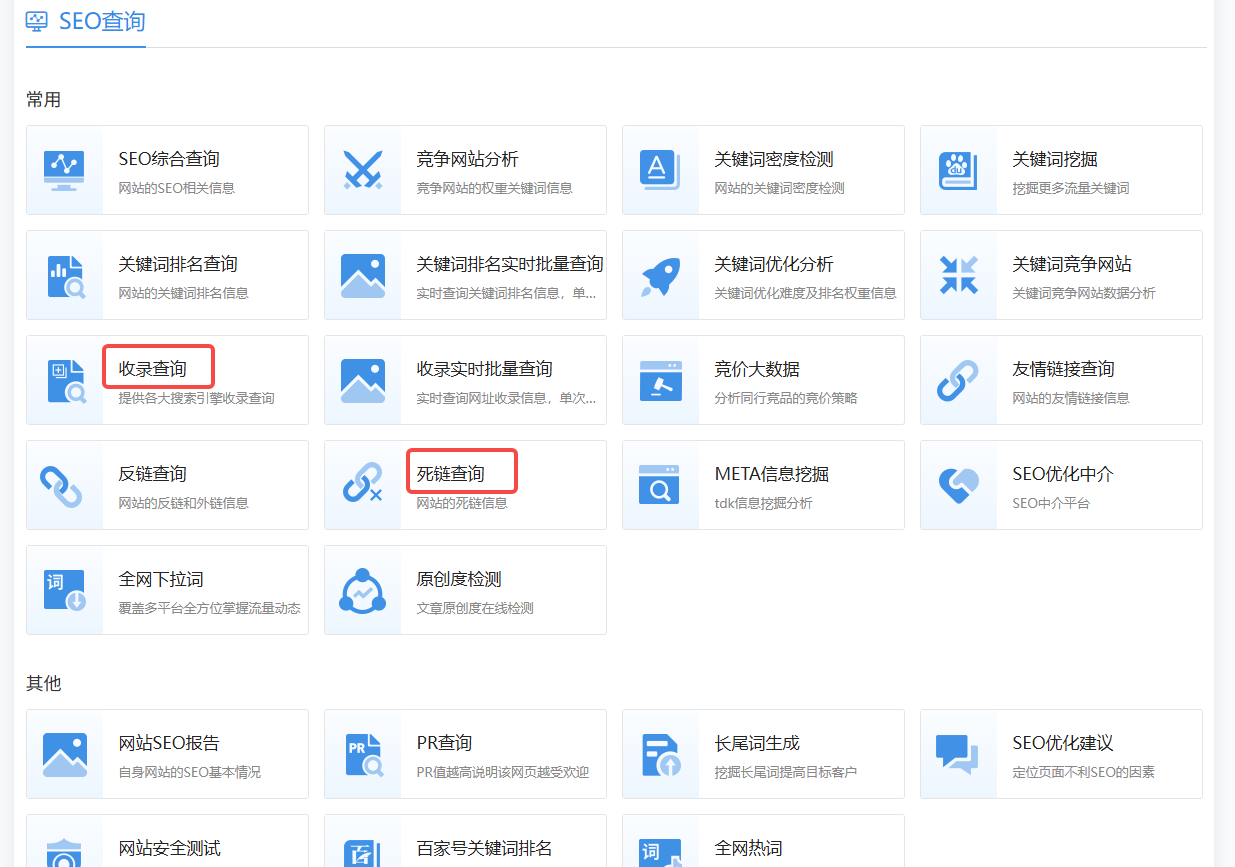Open the 收录查询 link
Screen dimensions: 1235x867
coord(153,369)
